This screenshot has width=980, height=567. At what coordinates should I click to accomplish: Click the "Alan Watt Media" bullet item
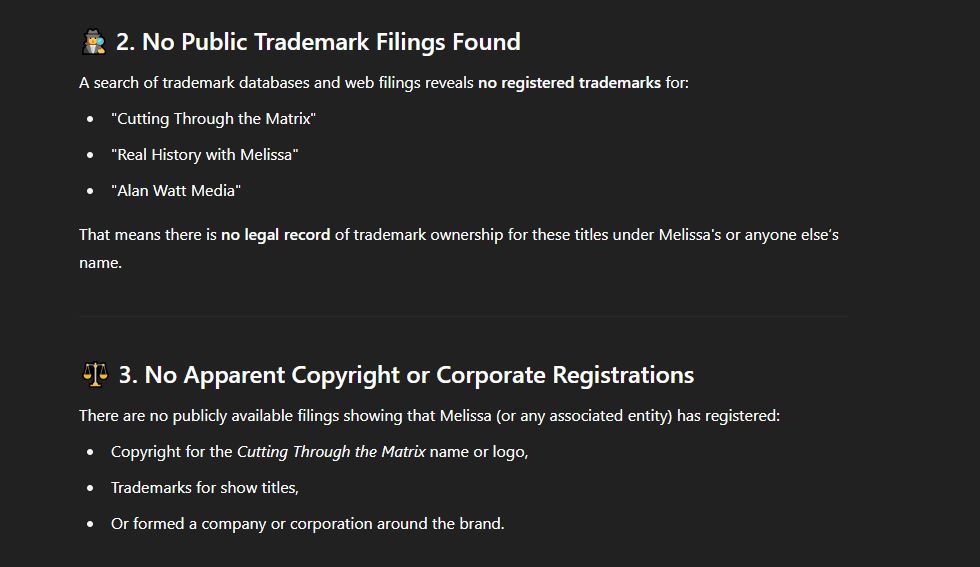[x=176, y=191]
